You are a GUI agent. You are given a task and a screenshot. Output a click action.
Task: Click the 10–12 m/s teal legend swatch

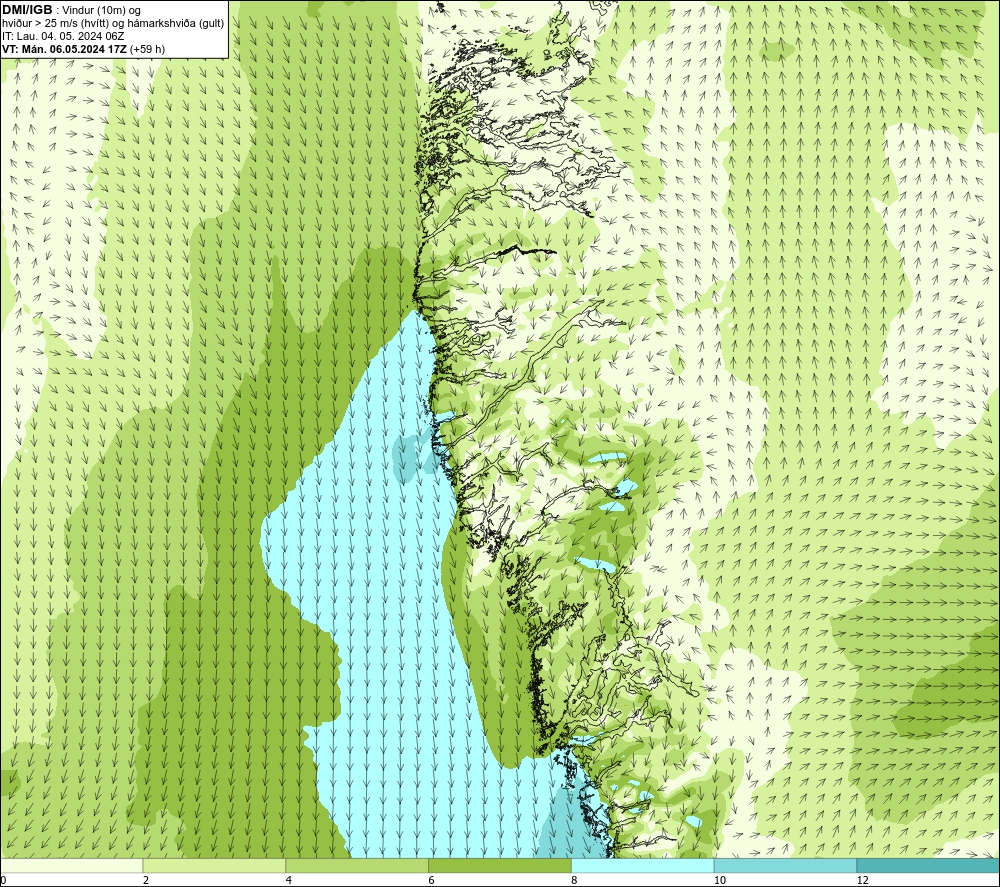pyautogui.click(x=785, y=865)
